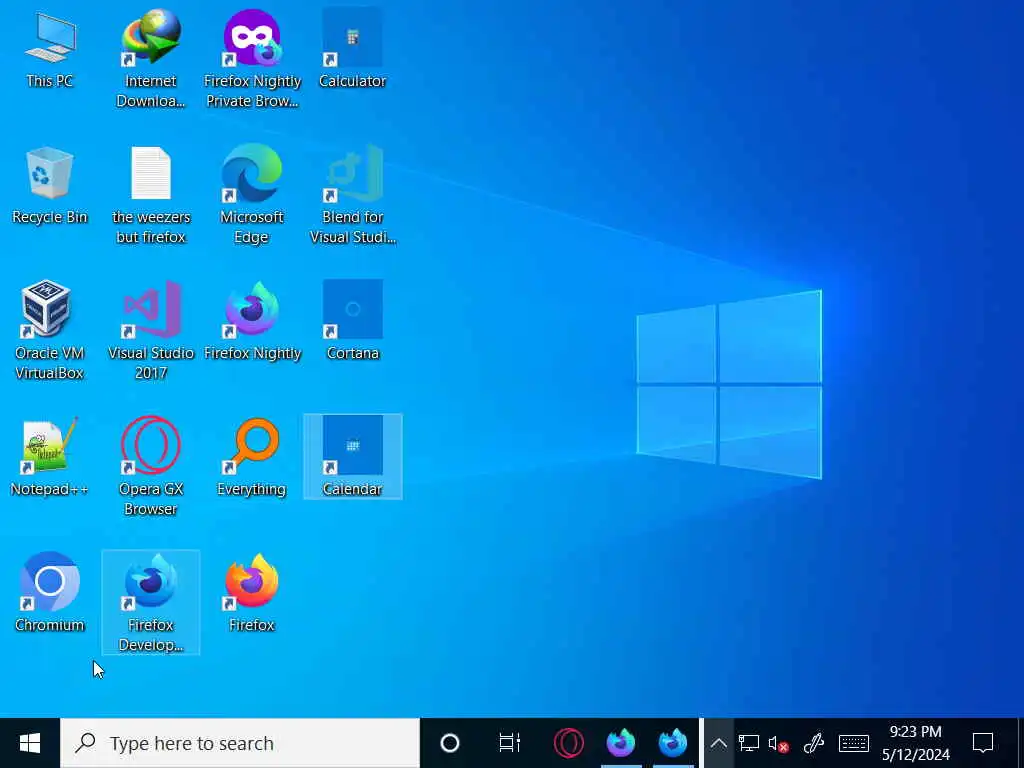
Task: Select the Cortana desktop shortcut
Action: (353, 323)
